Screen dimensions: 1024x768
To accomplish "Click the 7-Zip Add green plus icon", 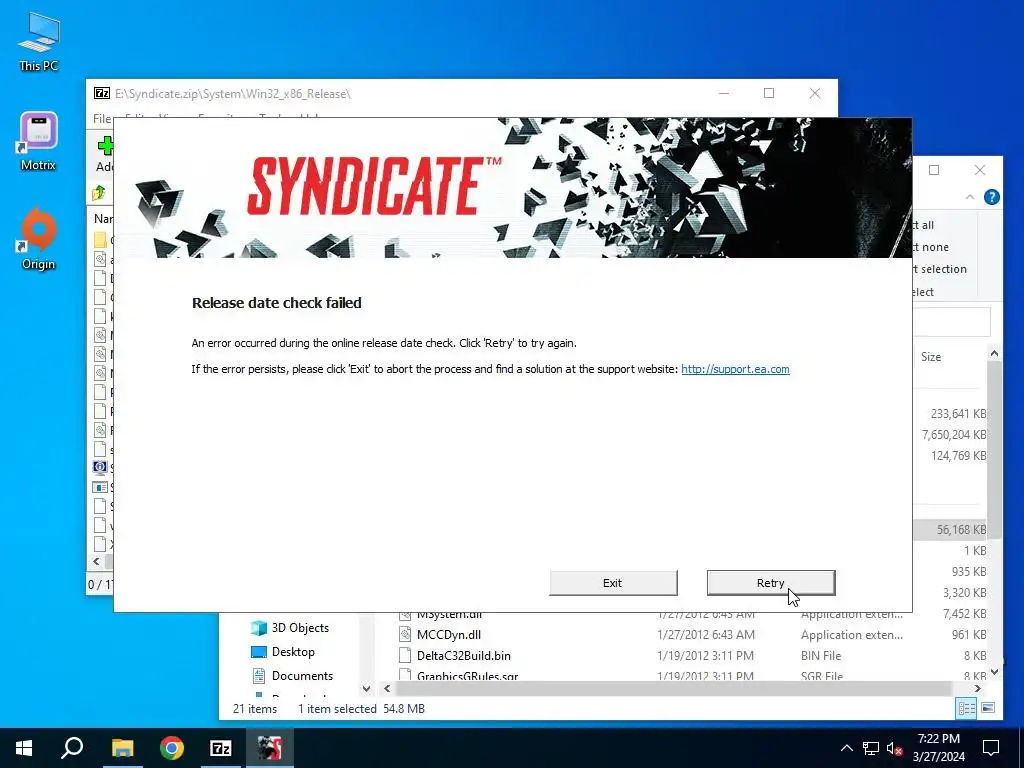I will pyautogui.click(x=104, y=146).
